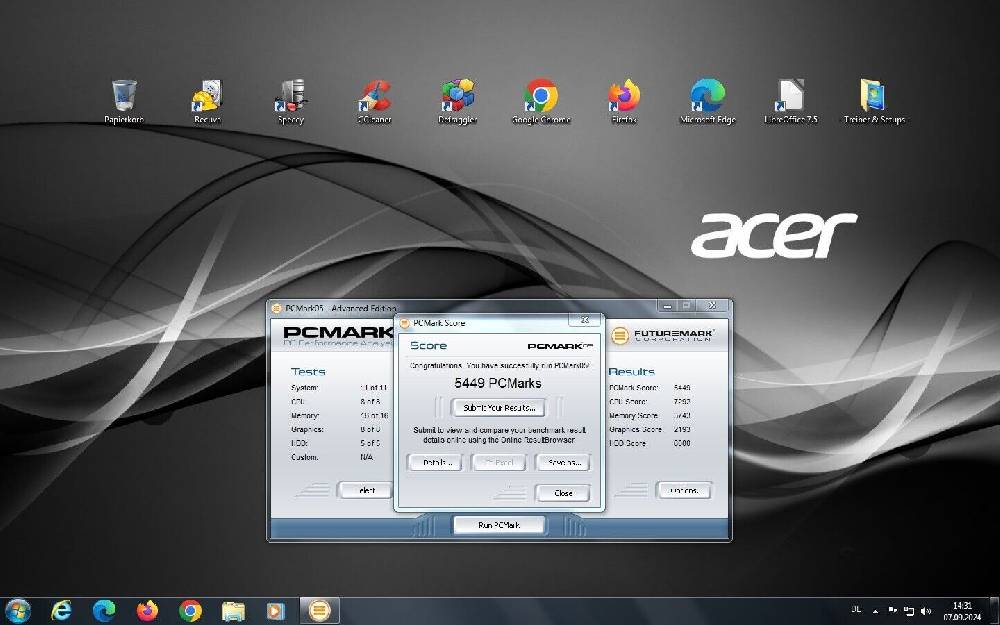Click the 'Graphics Score' result label
Viewport: 1000px width, 625px height.
[x=636, y=430]
